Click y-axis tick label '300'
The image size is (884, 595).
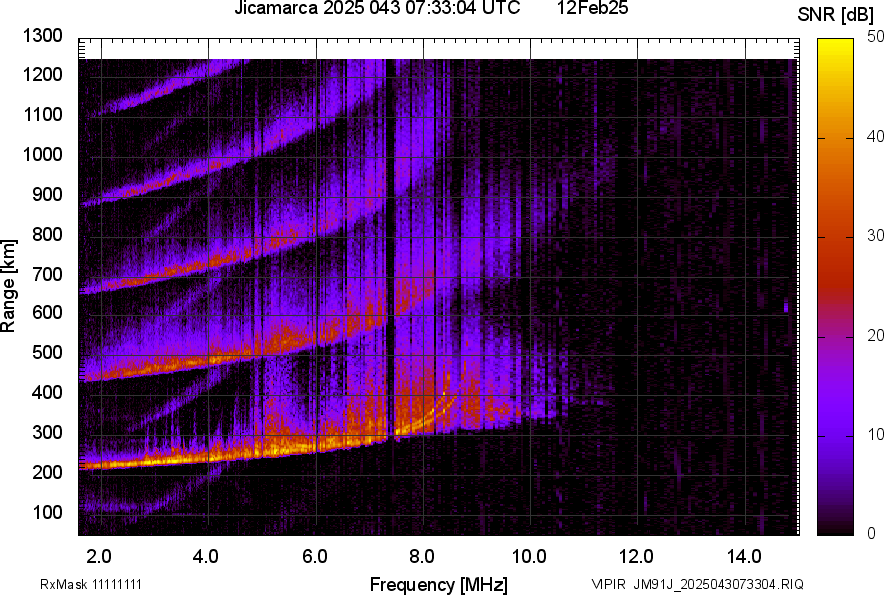point(47,432)
